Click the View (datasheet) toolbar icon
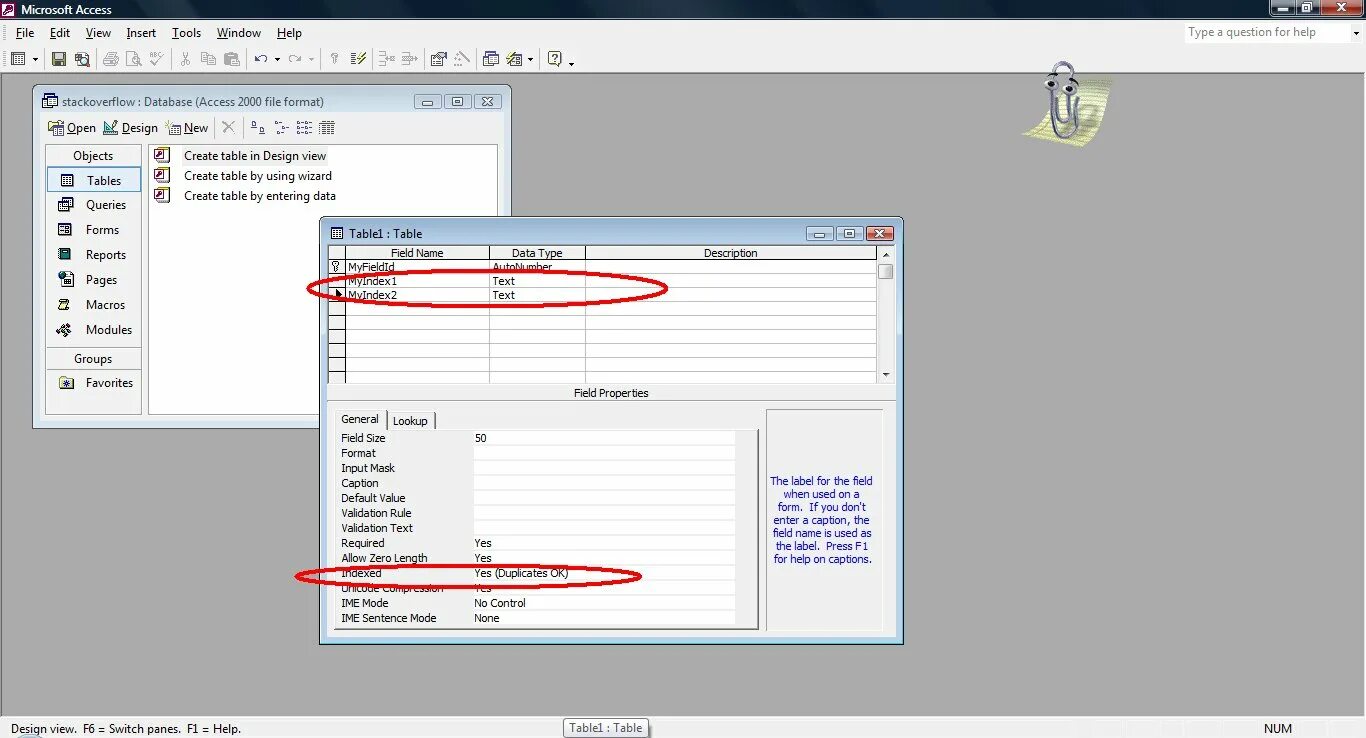 point(19,59)
